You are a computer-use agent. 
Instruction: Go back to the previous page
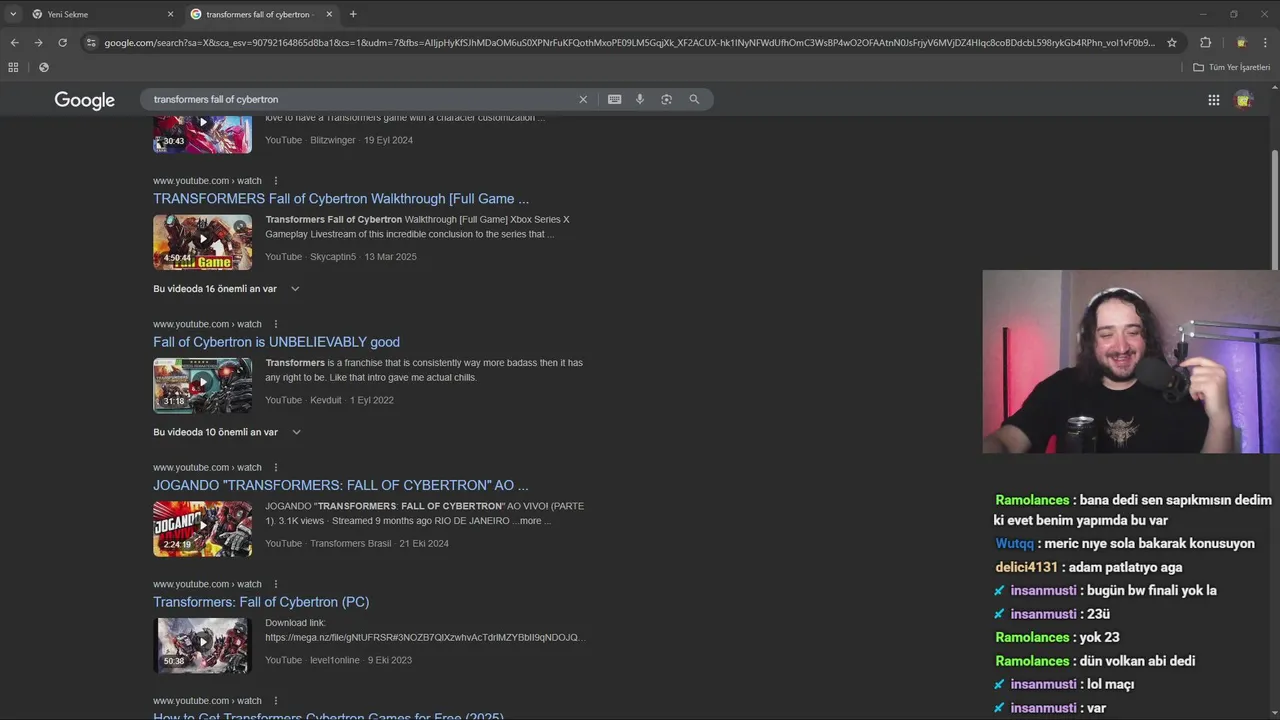[14, 42]
